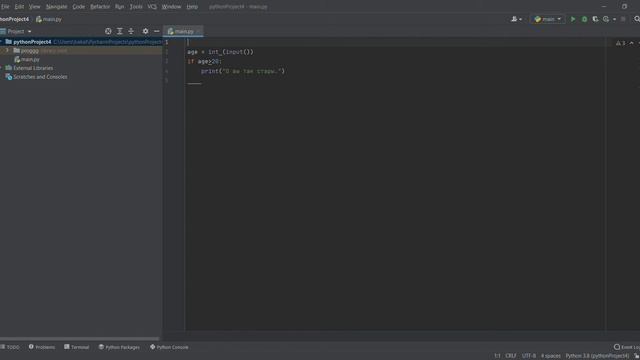The image size is (640, 360).
Task: Click the 4 spaces indent setting
Action: click(551, 356)
